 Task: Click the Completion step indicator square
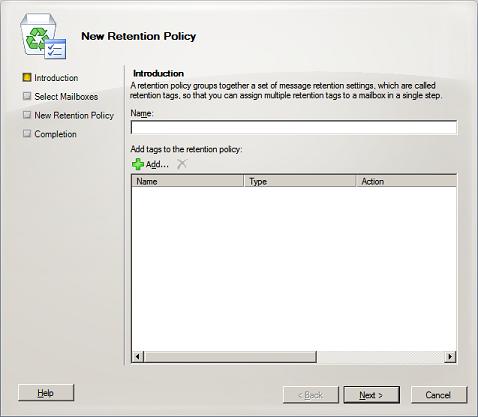[x=27, y=133]
